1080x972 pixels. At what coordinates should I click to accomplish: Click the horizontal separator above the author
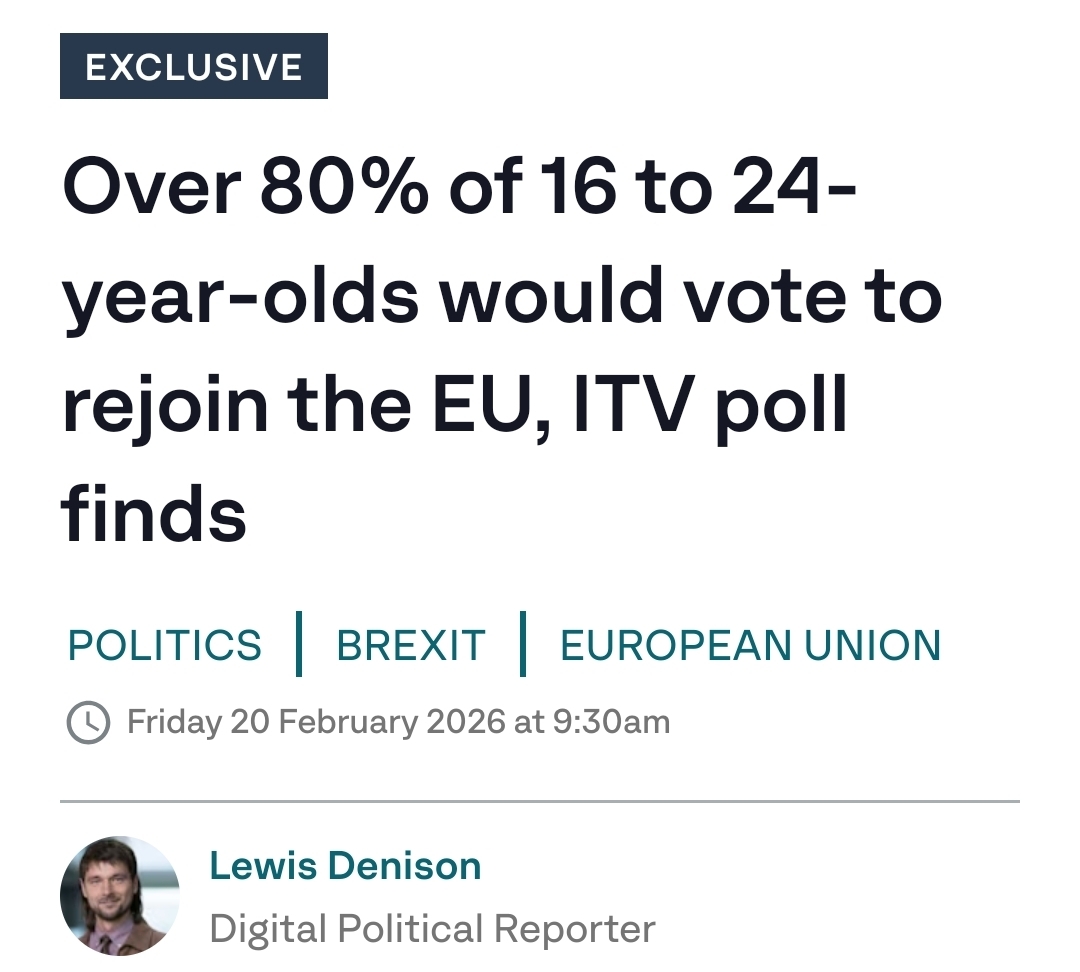tap(540, 802)
